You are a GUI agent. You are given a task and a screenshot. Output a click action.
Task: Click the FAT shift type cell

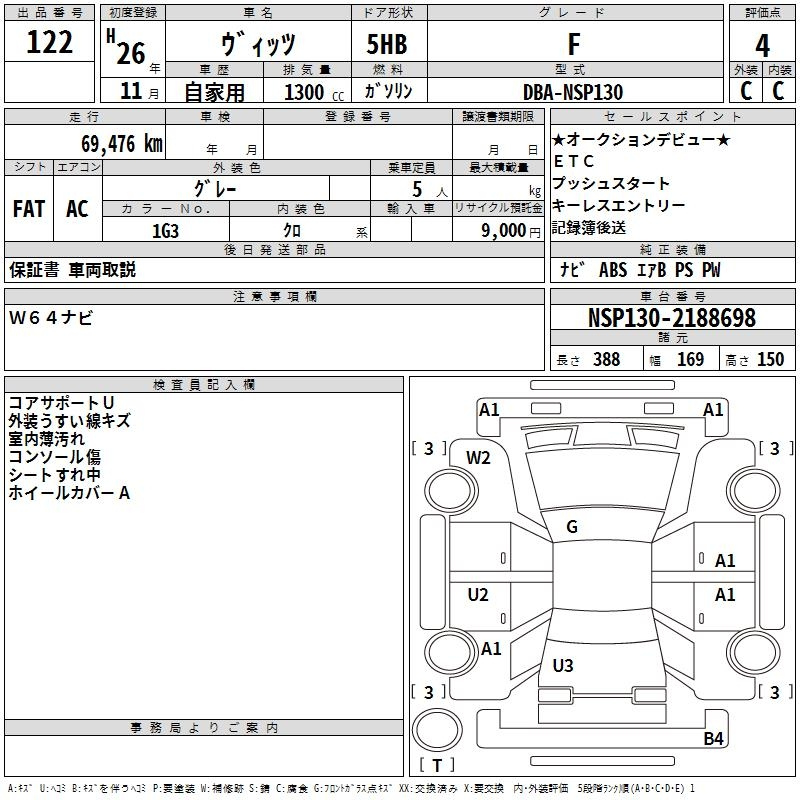pyautogui.click(x=29, y=209)
